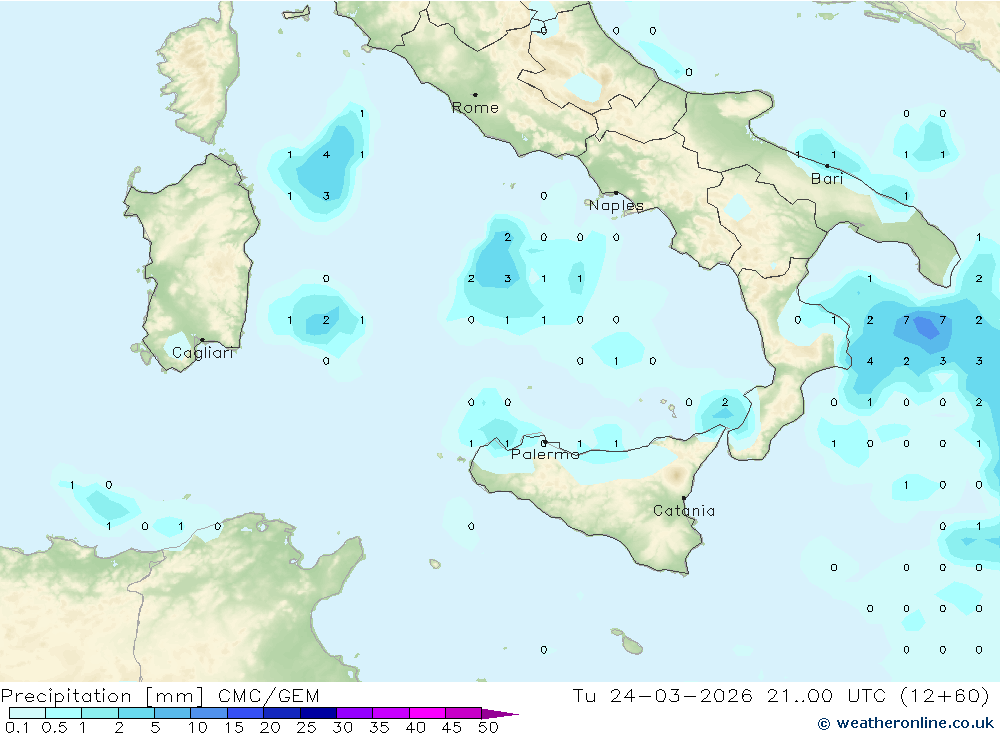The width and height of the screenshot is (1000, 733).
Task: Click the Cagliari city marker dot
Action: [x=202, y=340]
